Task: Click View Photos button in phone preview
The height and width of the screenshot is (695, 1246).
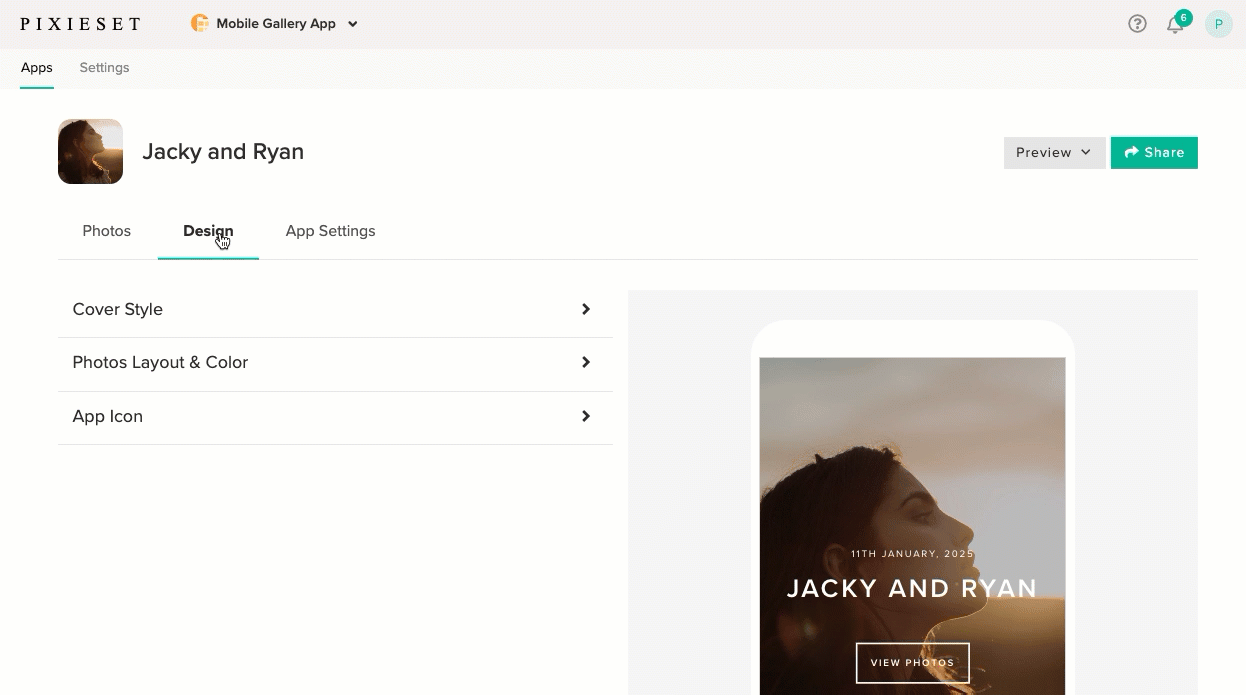Action: click(x=913, y=663)
